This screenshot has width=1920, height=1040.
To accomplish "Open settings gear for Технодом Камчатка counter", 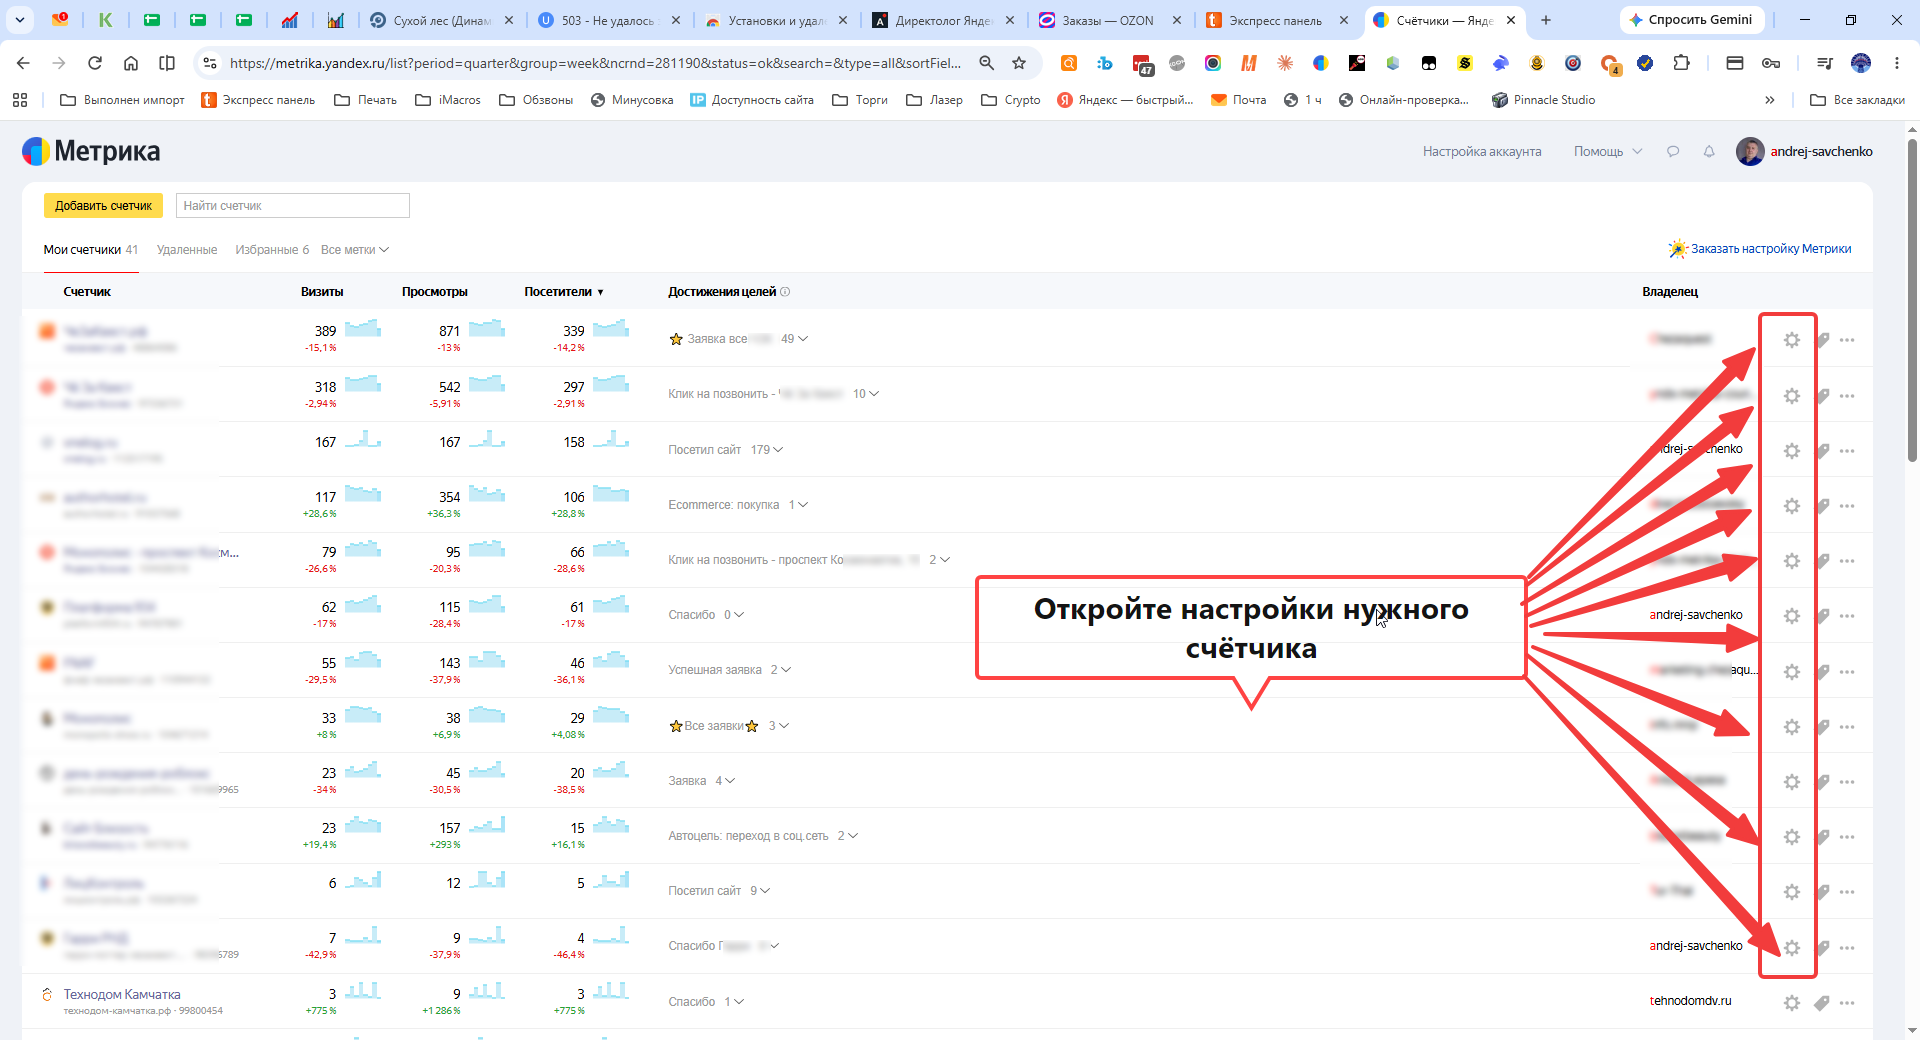I will coord(1791,1002).
